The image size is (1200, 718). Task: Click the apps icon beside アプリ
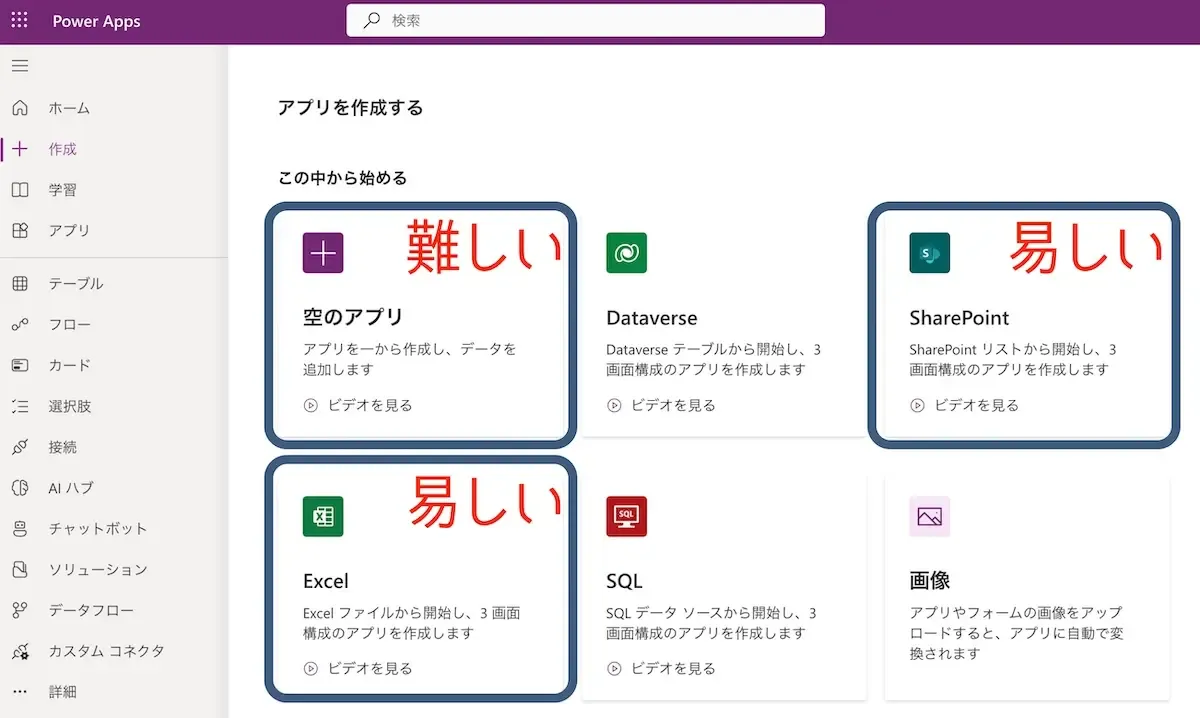pyautogui.click(x=20, y=231)
